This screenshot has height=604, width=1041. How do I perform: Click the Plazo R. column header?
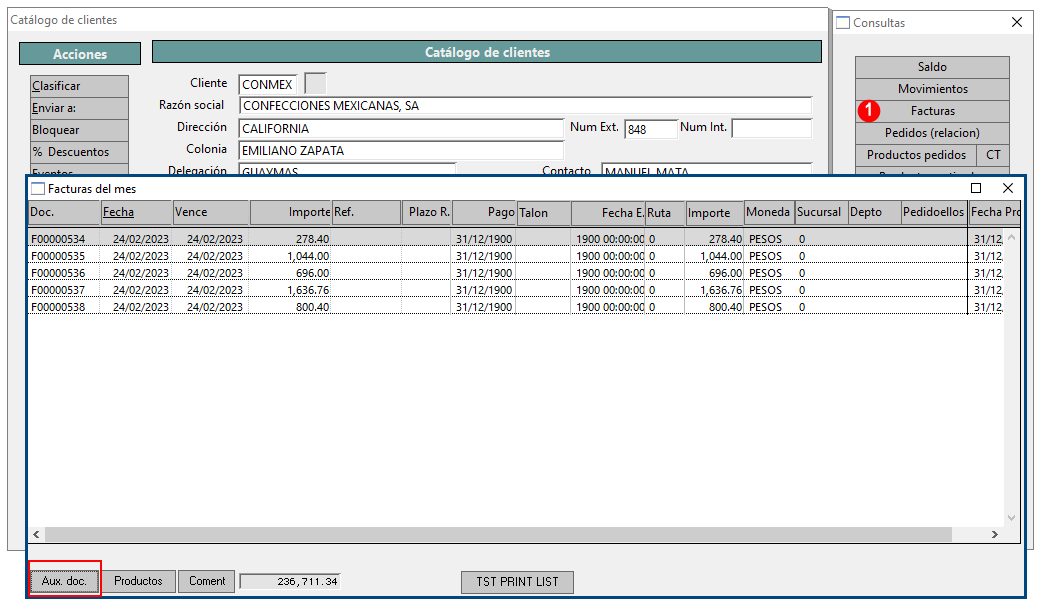point(427,212)
